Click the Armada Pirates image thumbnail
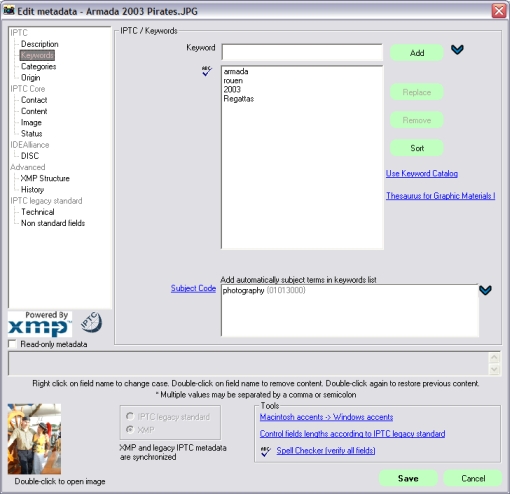510x494 pixels. (x=34, y=439)
